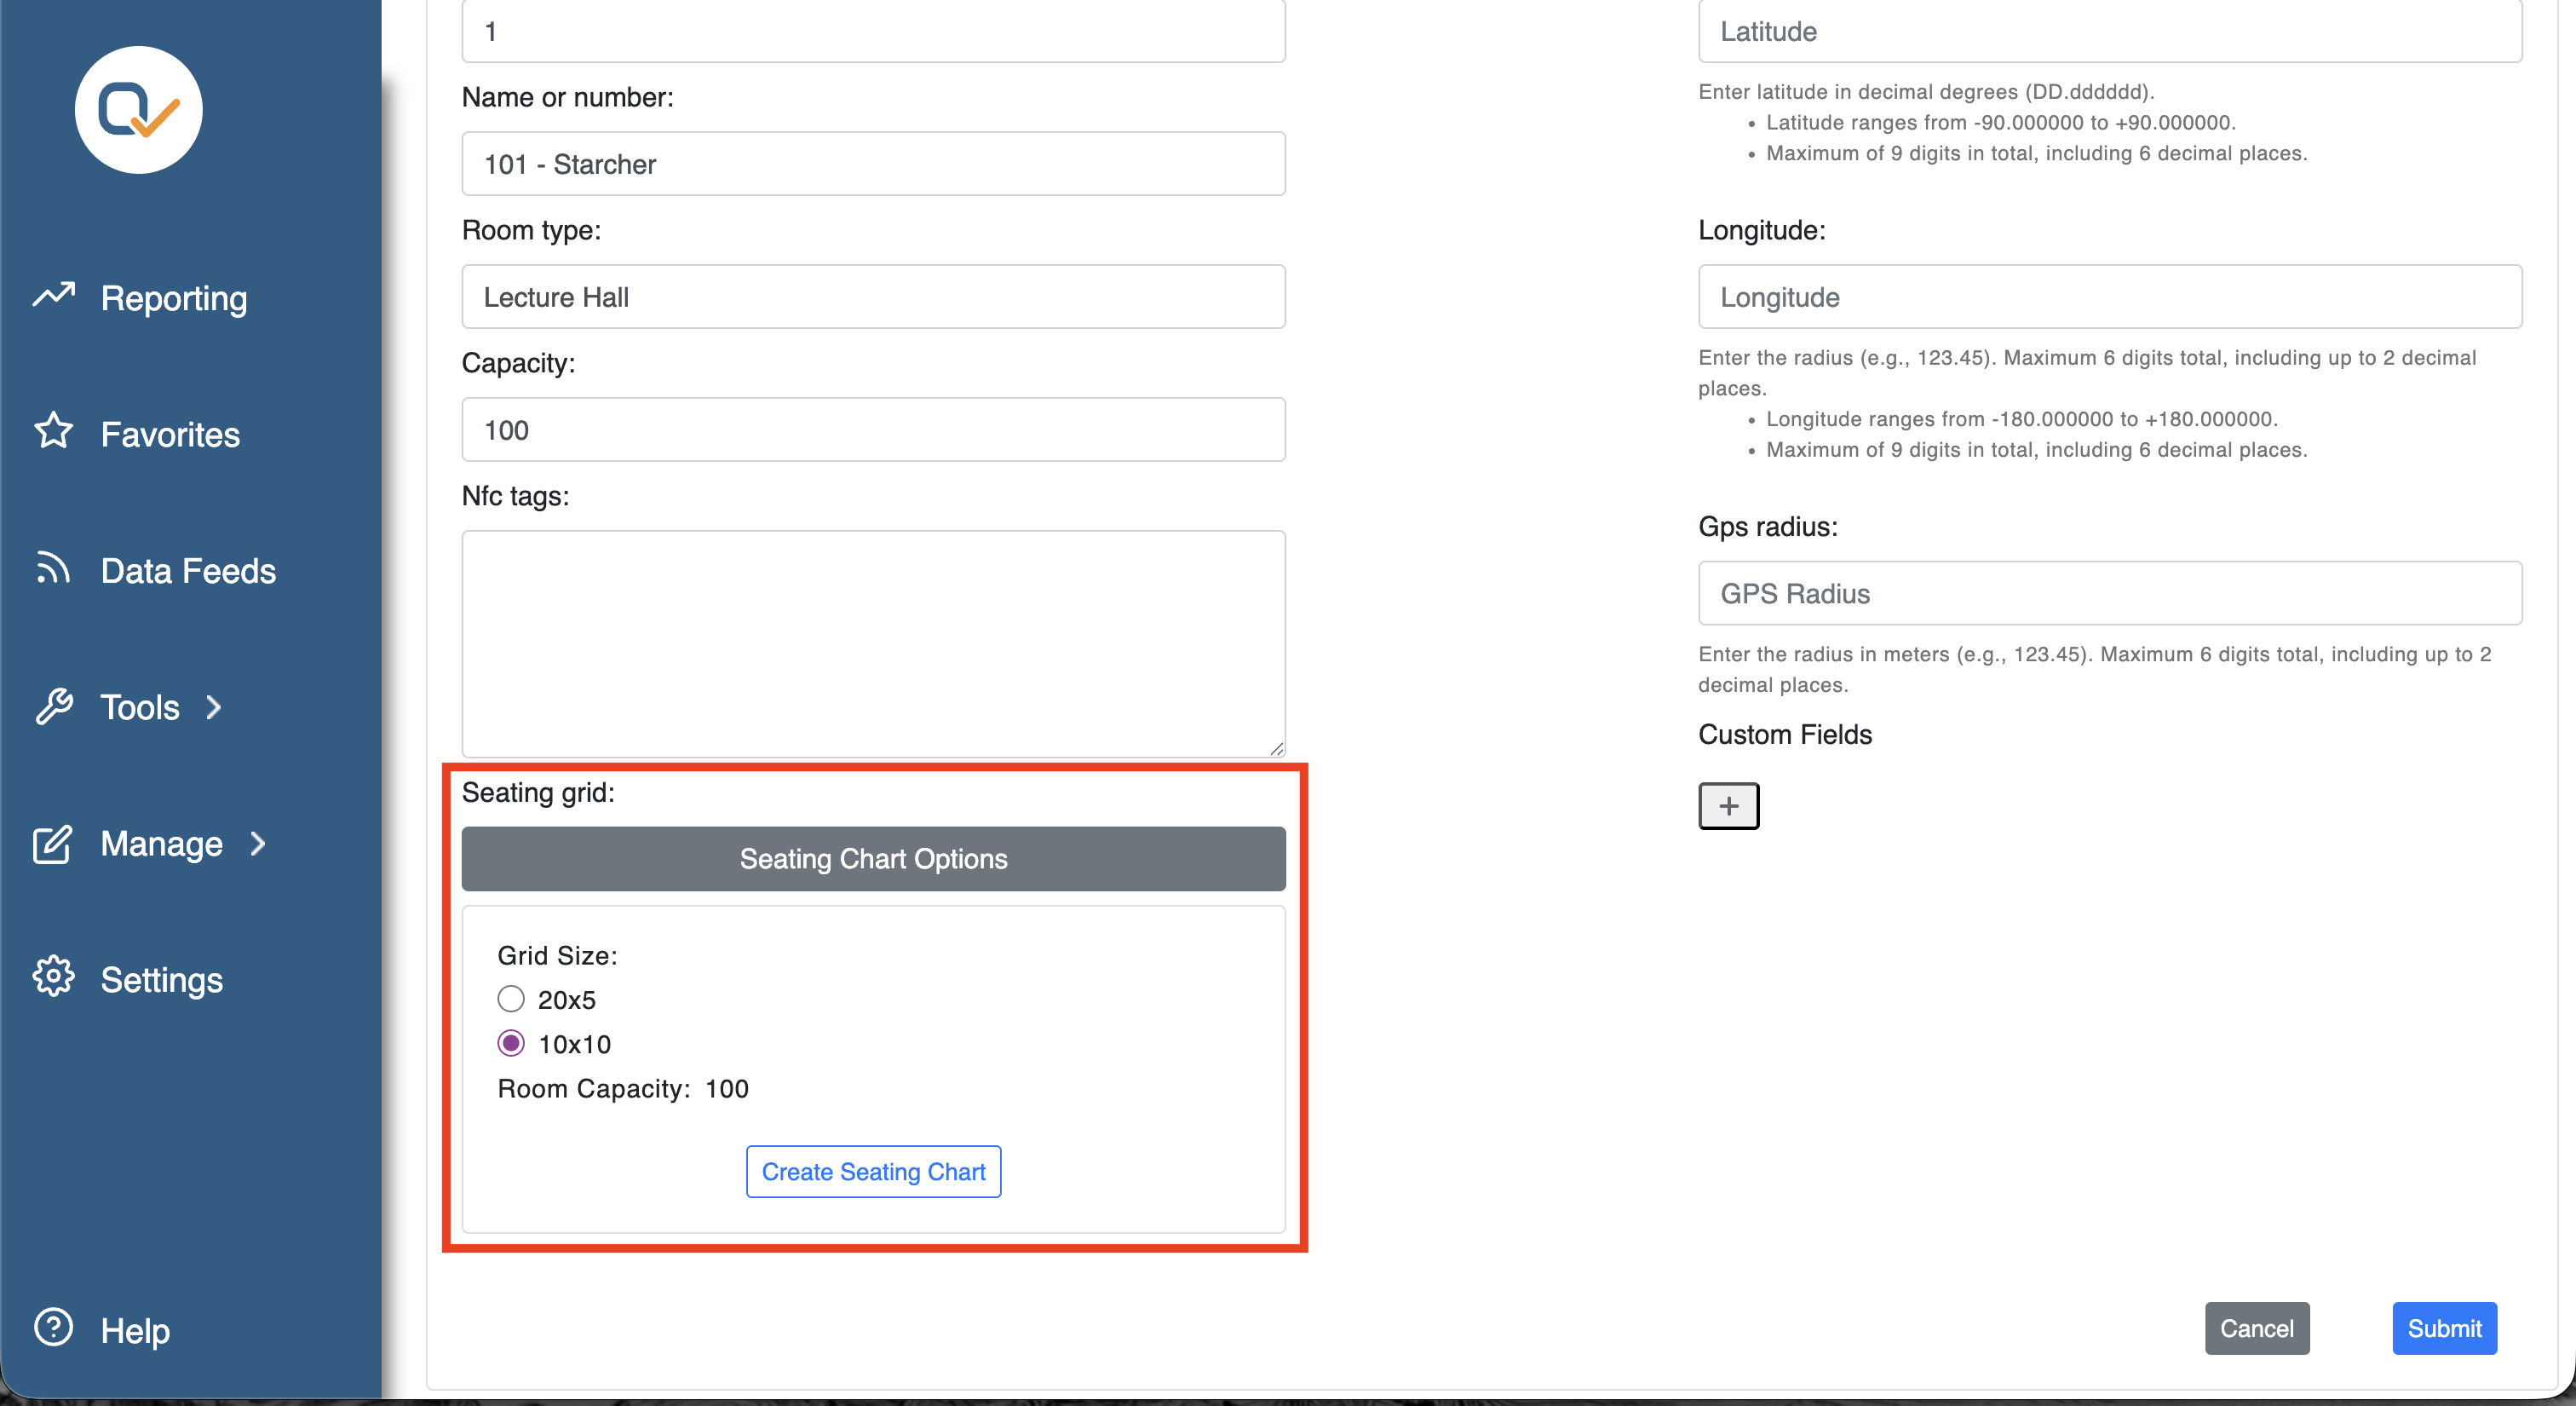Open the Tools menu item
The image size is (2576, 1406).
pos(140,707)
